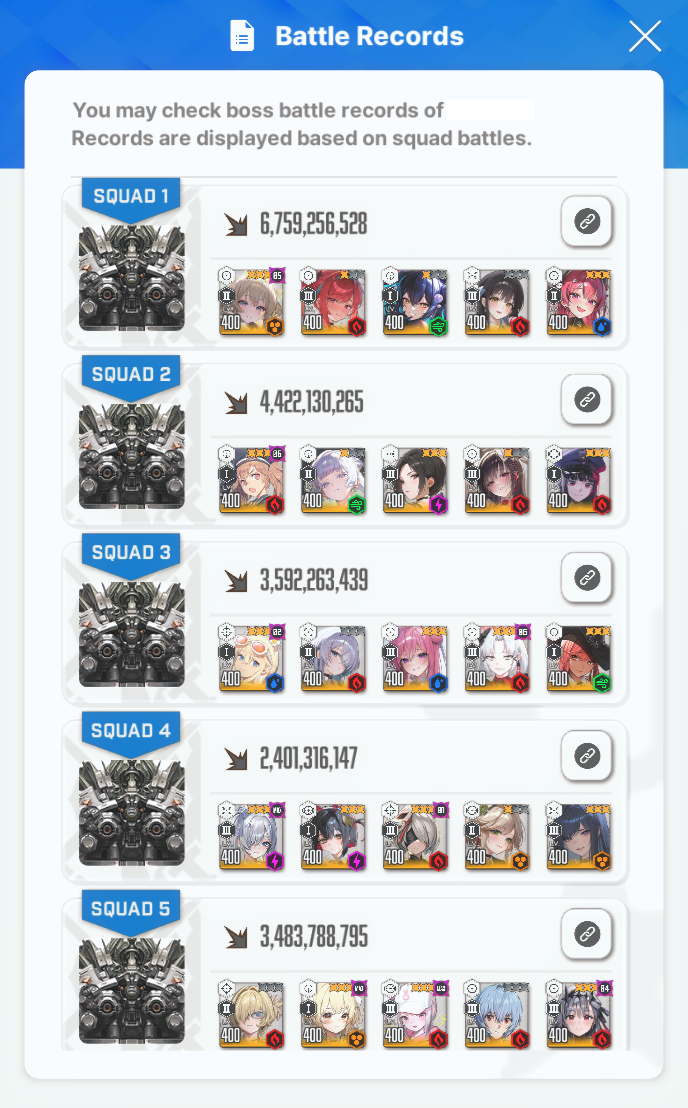Select the electric-element character in Squad 2
Viewport: 688px width, 1108px height.
click(415, 480)
